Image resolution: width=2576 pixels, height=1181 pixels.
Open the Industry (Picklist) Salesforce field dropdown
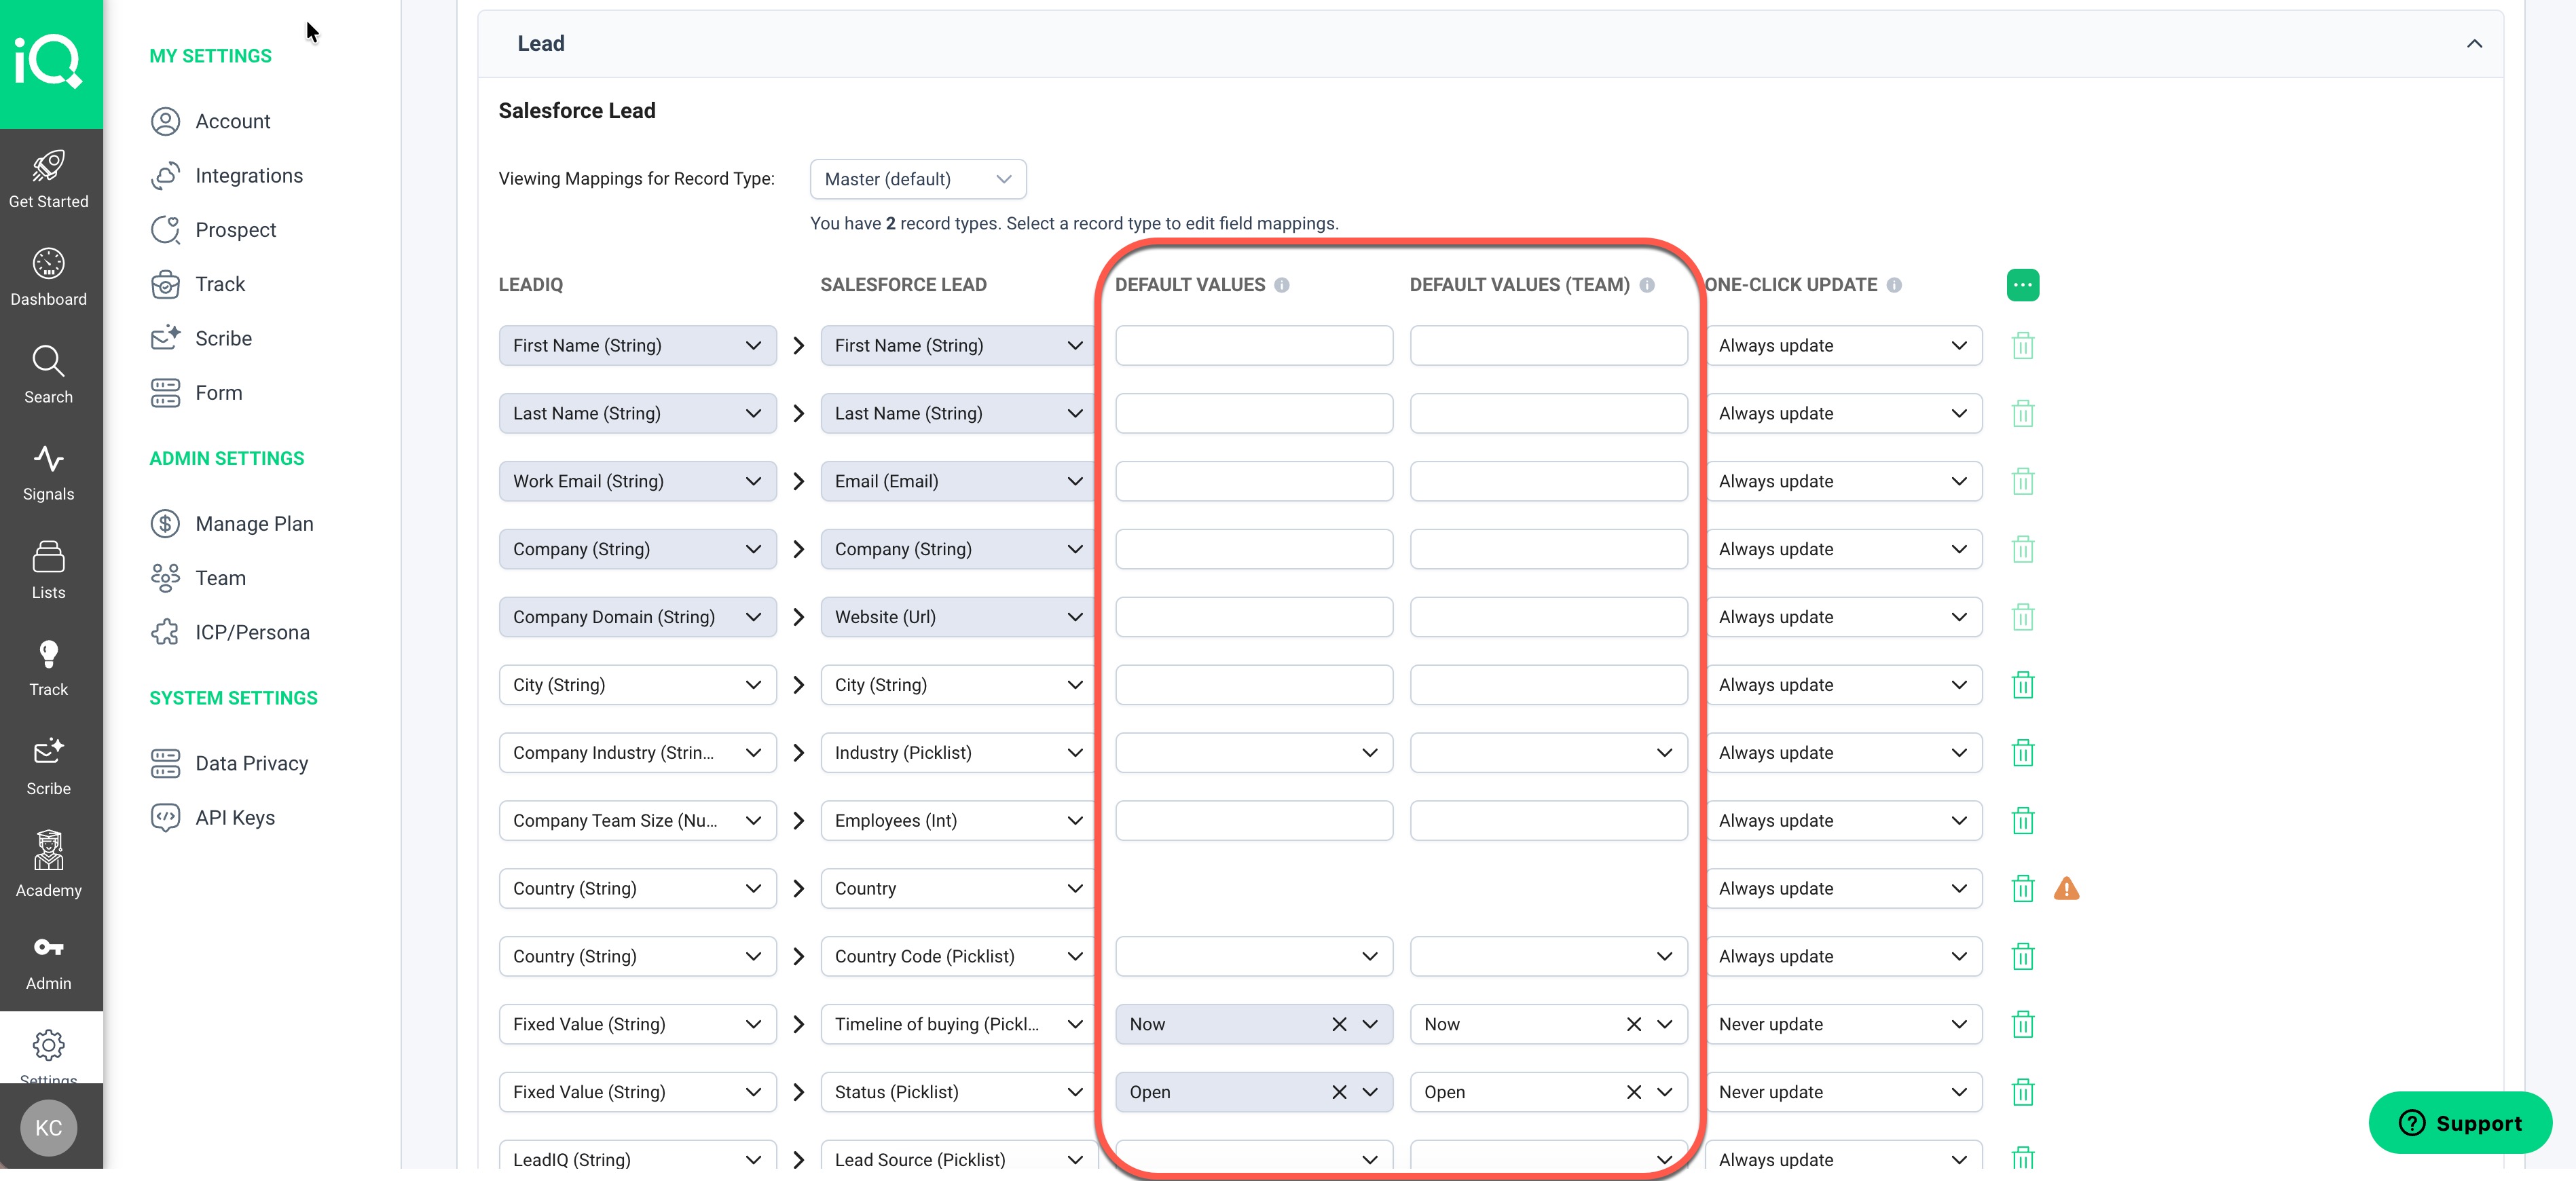point(957,753)
